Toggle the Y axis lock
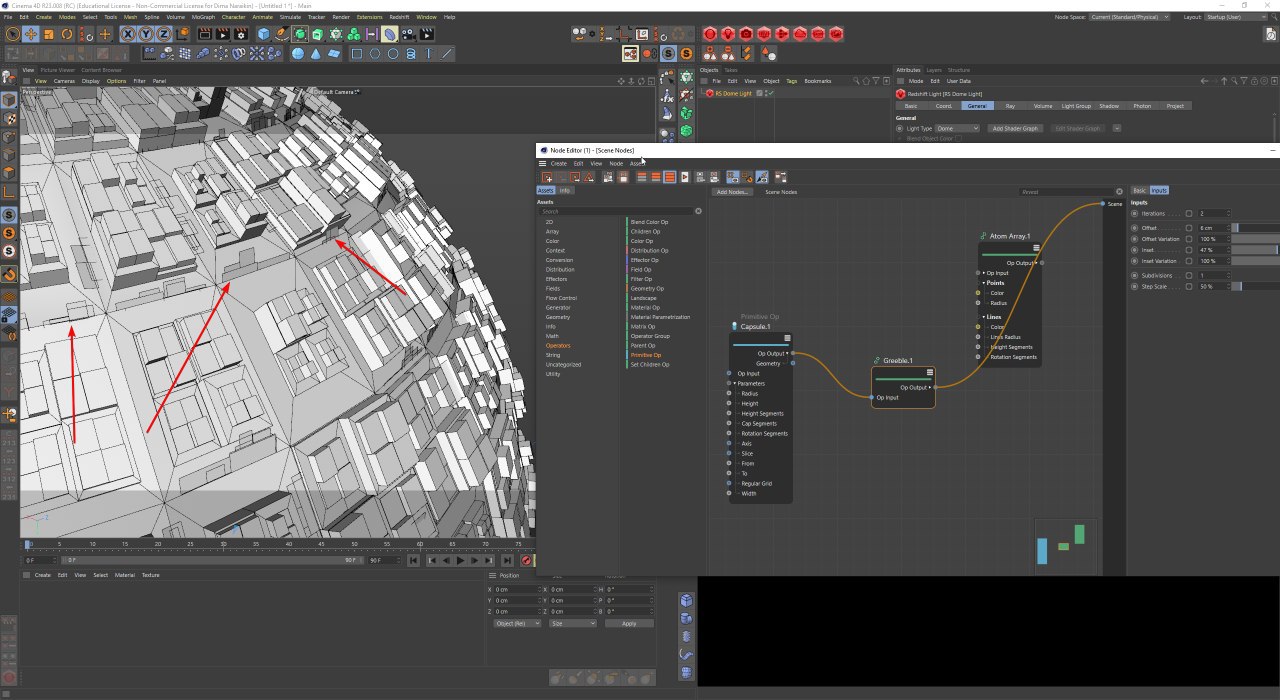1280x700 pixels. pyautogui.click(x=147, y=34)
